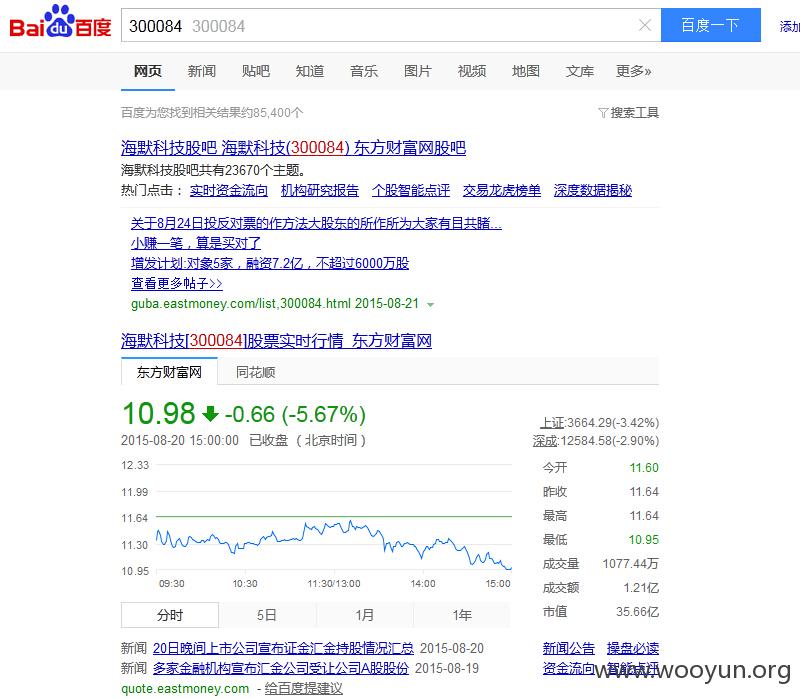The width and height of the screenshot is (800, 699).
Task: Click the 深成 index link
Action: coord(545,441)
